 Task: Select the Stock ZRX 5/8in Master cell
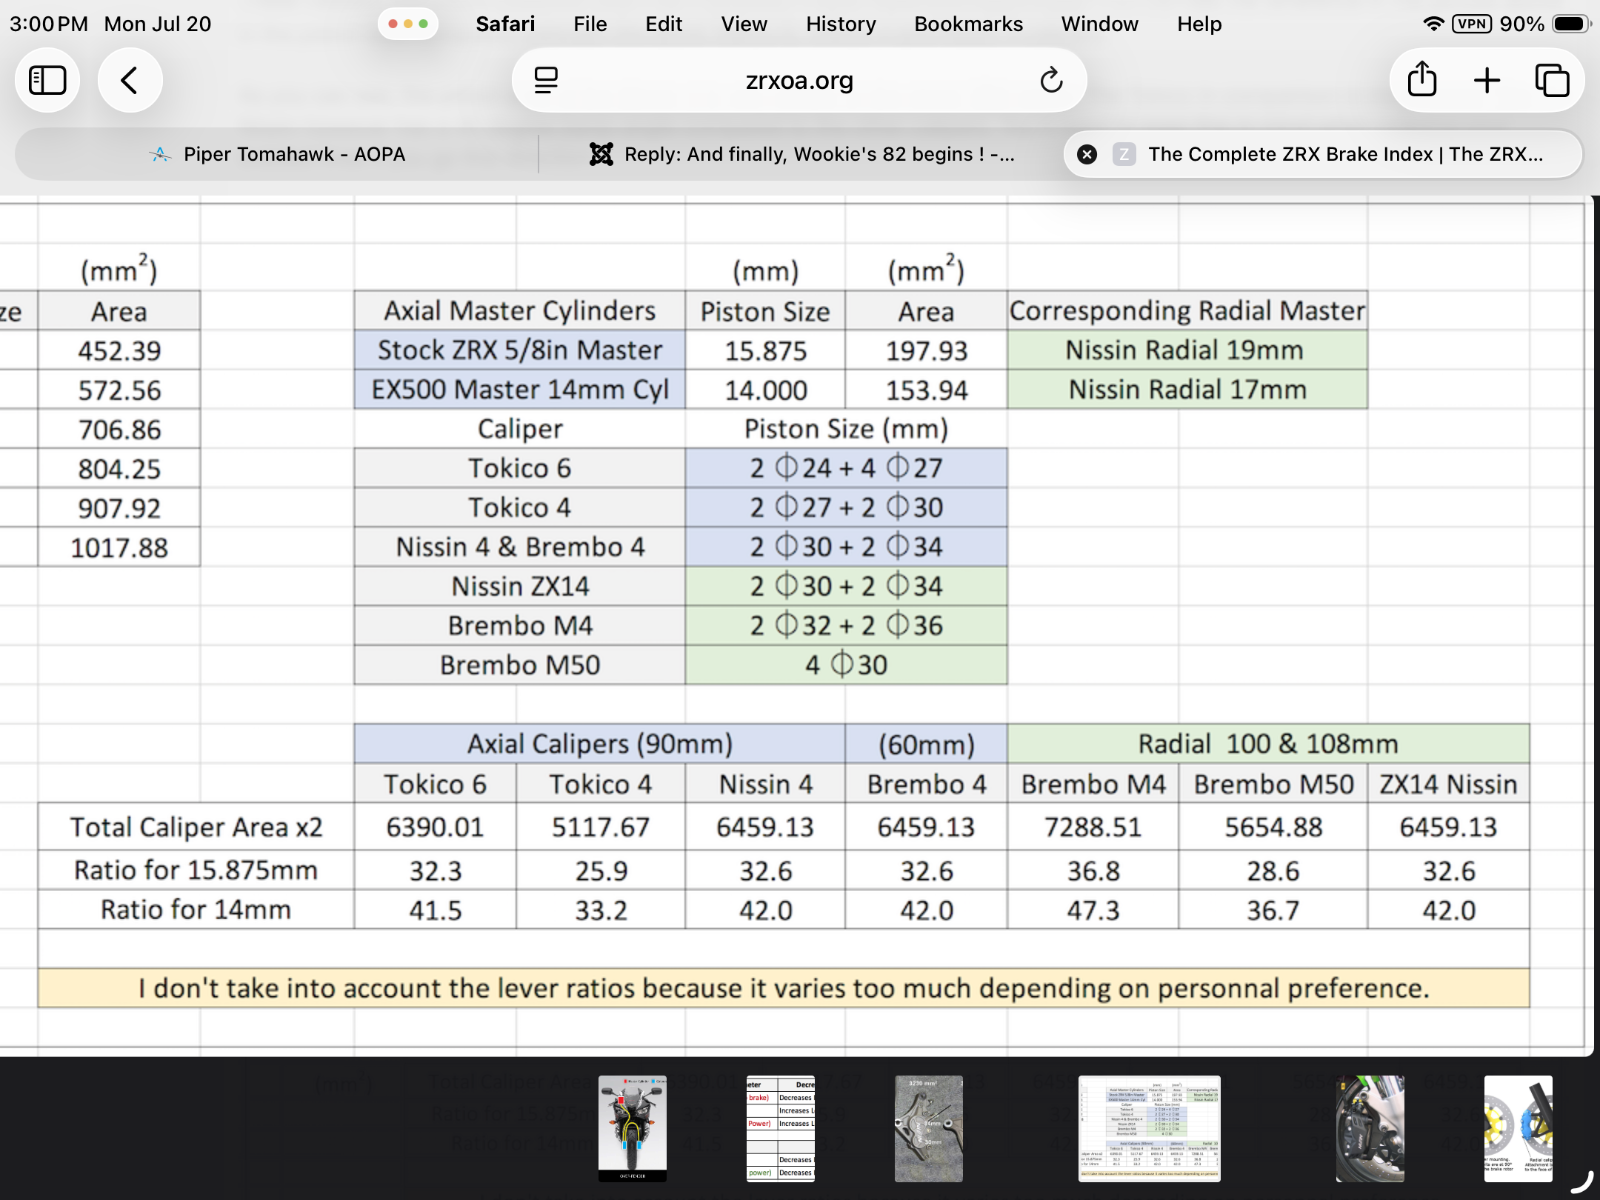520,350
